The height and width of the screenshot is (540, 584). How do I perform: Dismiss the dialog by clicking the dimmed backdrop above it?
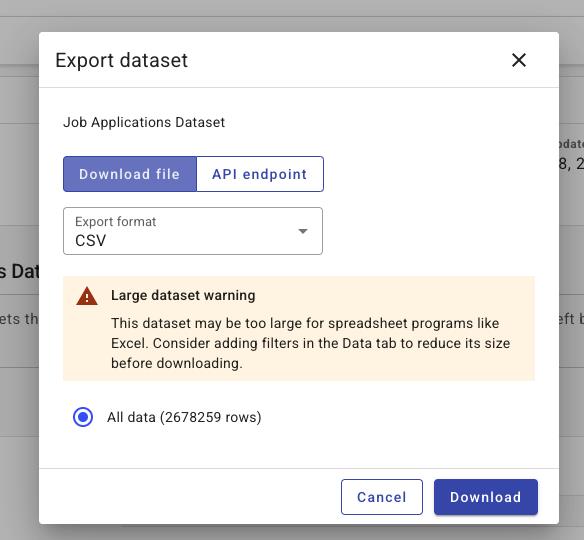[292, 15]
